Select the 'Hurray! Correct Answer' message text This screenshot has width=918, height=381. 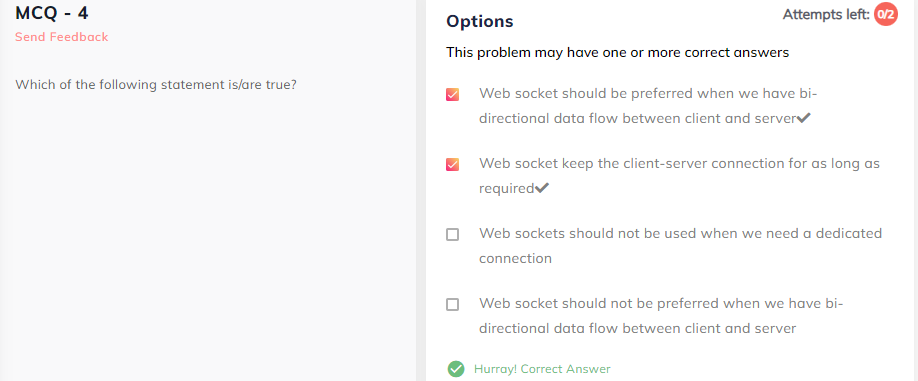542,369
